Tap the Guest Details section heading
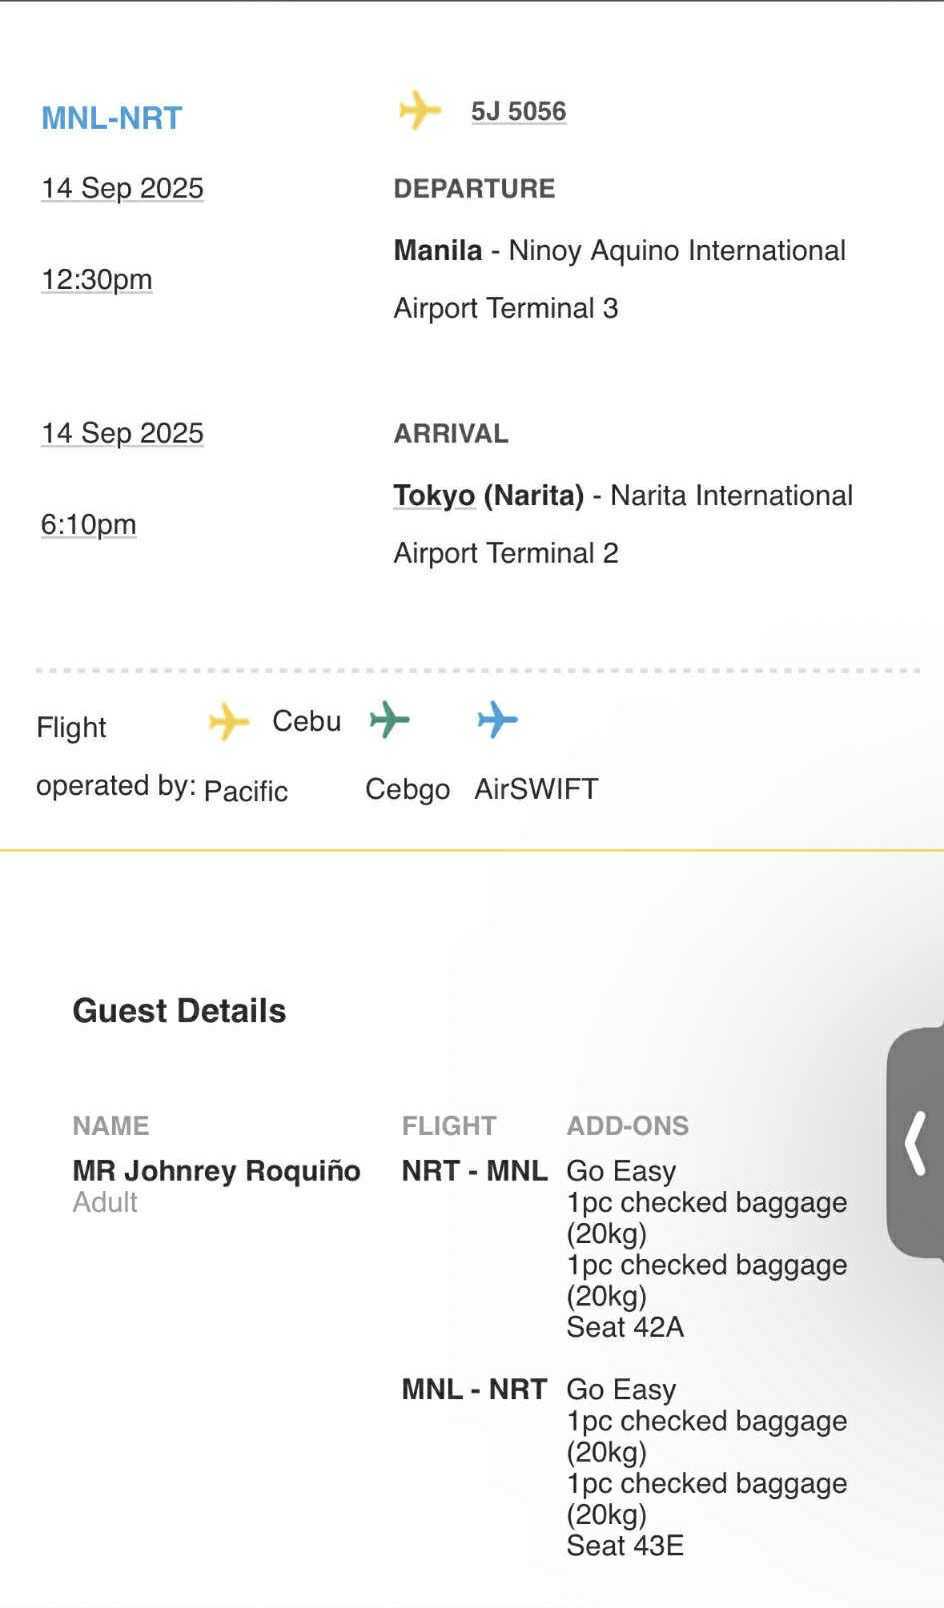This screenshot has width=944, height=1608. pos(179,1011)
